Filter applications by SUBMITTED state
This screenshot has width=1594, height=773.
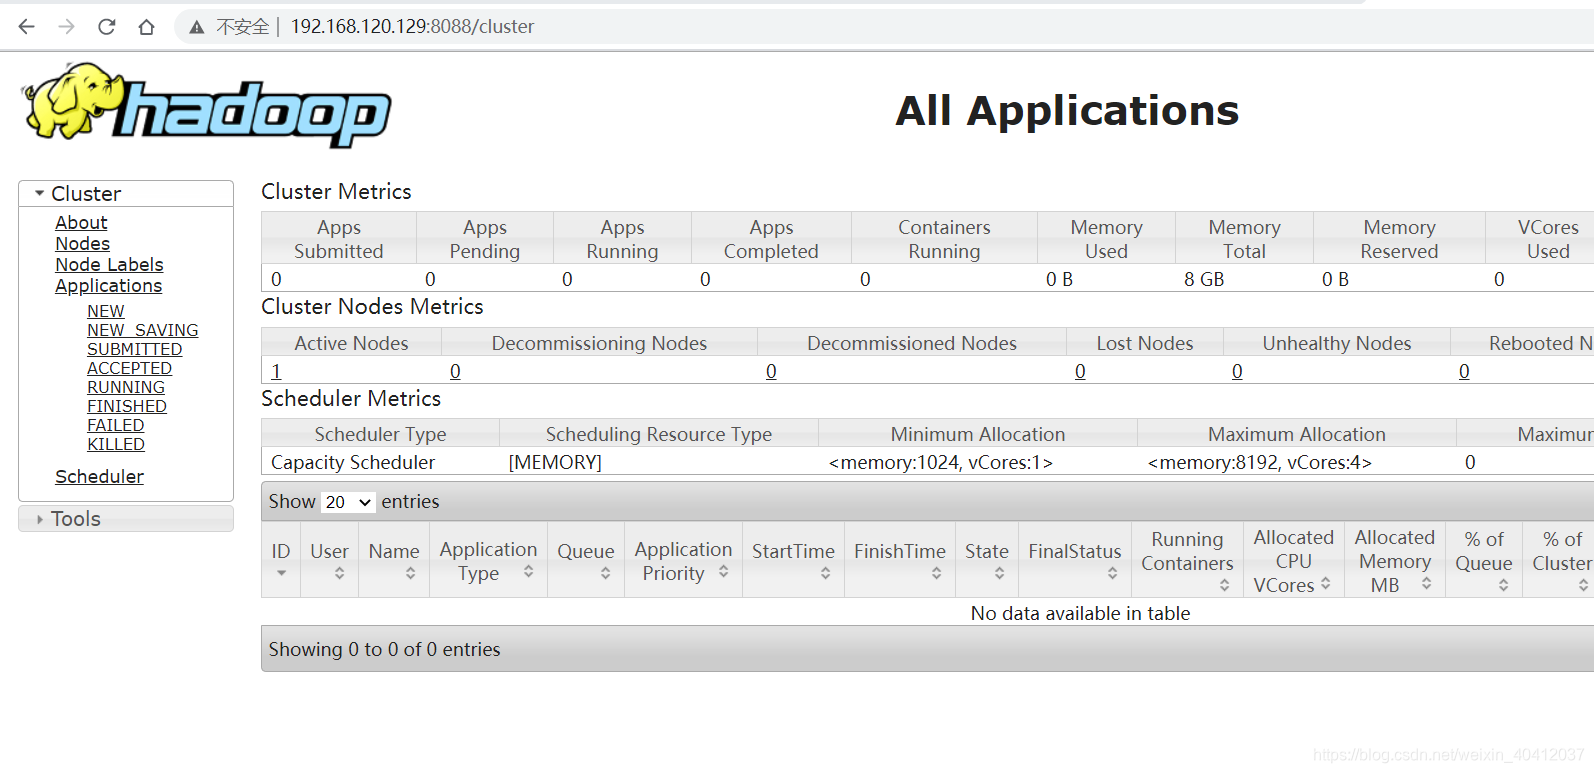134,349
